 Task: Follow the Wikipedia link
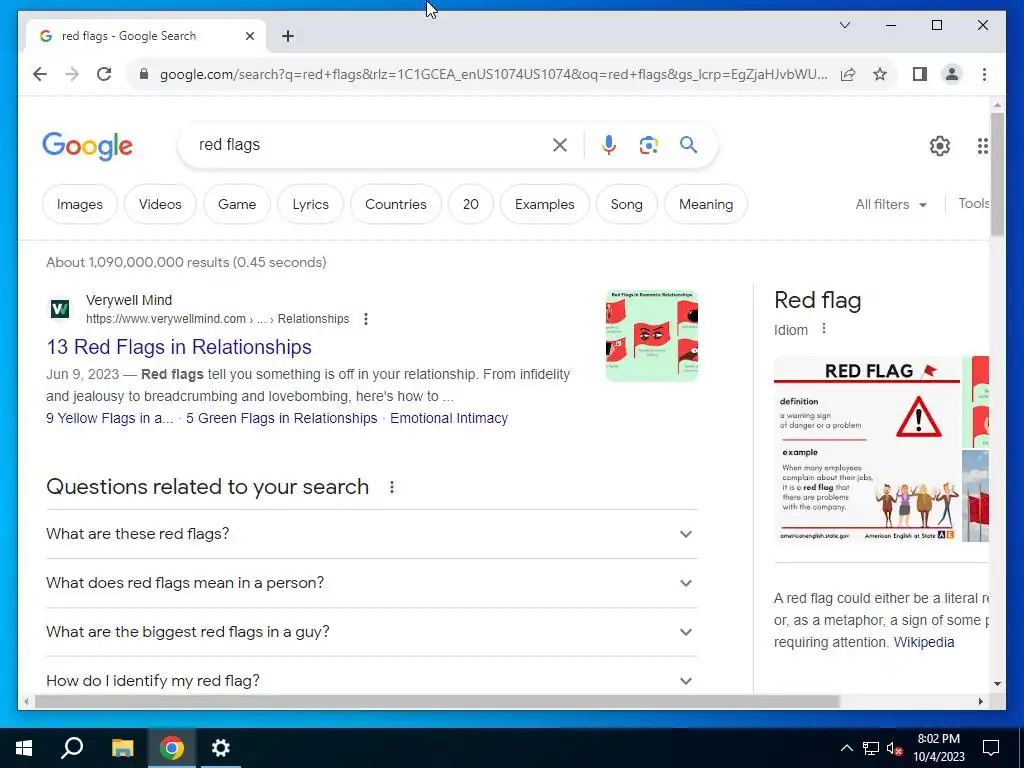pos(923,642)
